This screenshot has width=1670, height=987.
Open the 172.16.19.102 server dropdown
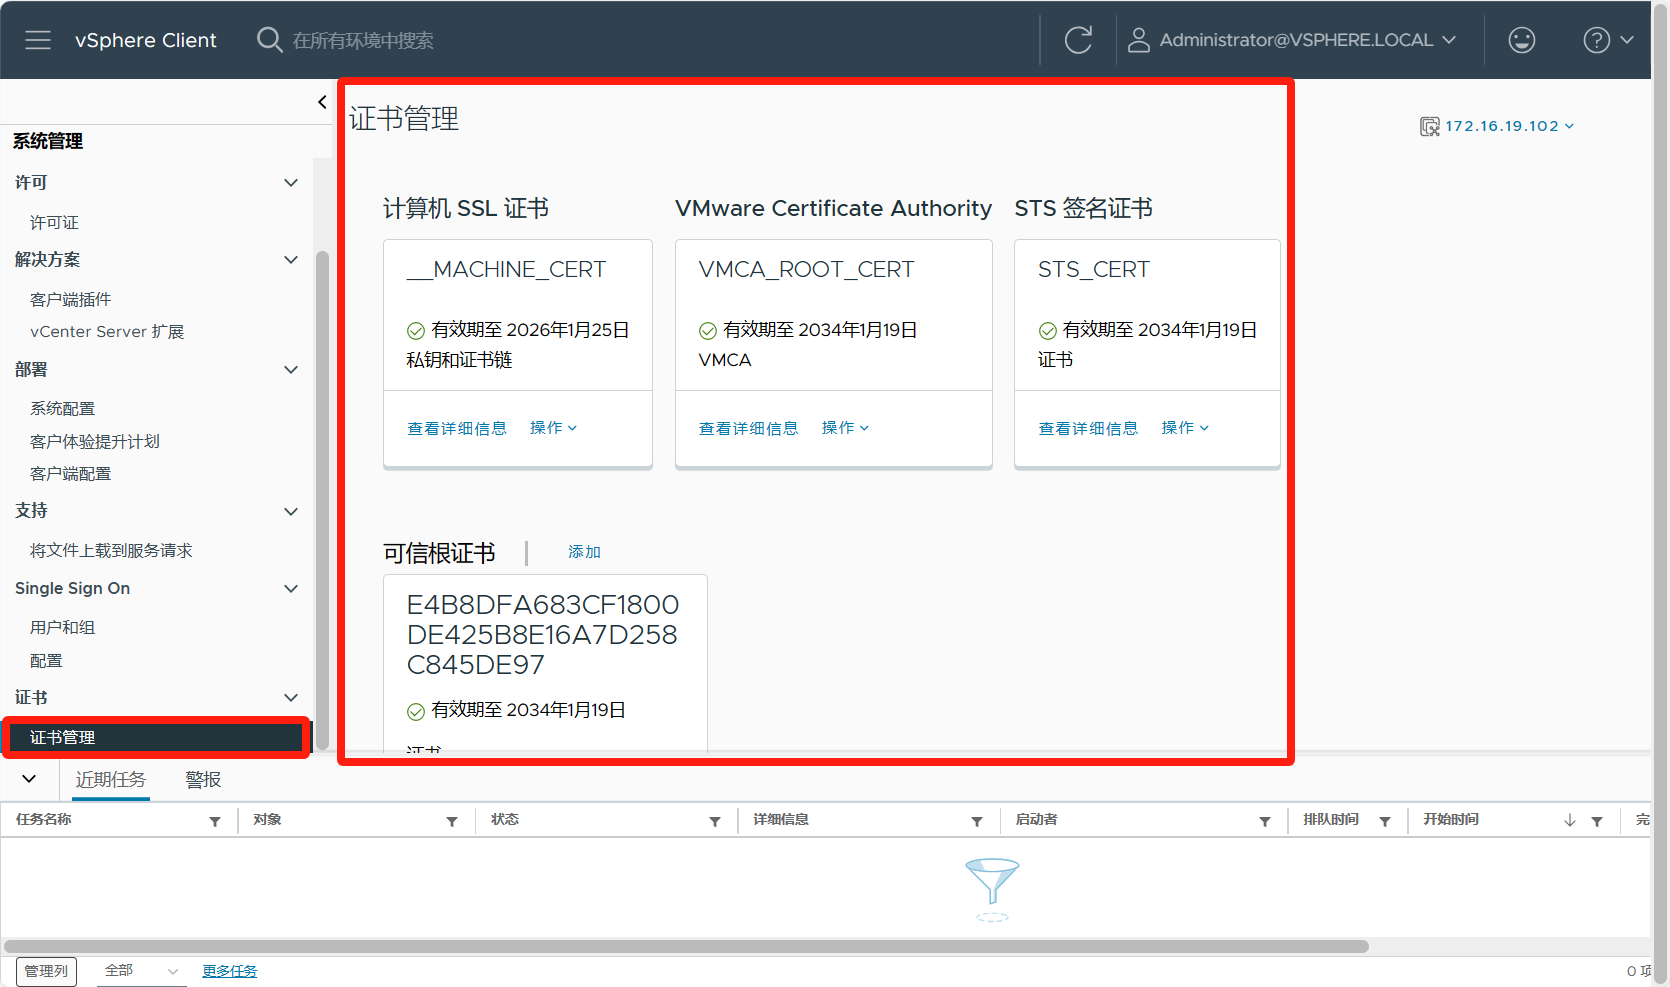coord(1498,126)
